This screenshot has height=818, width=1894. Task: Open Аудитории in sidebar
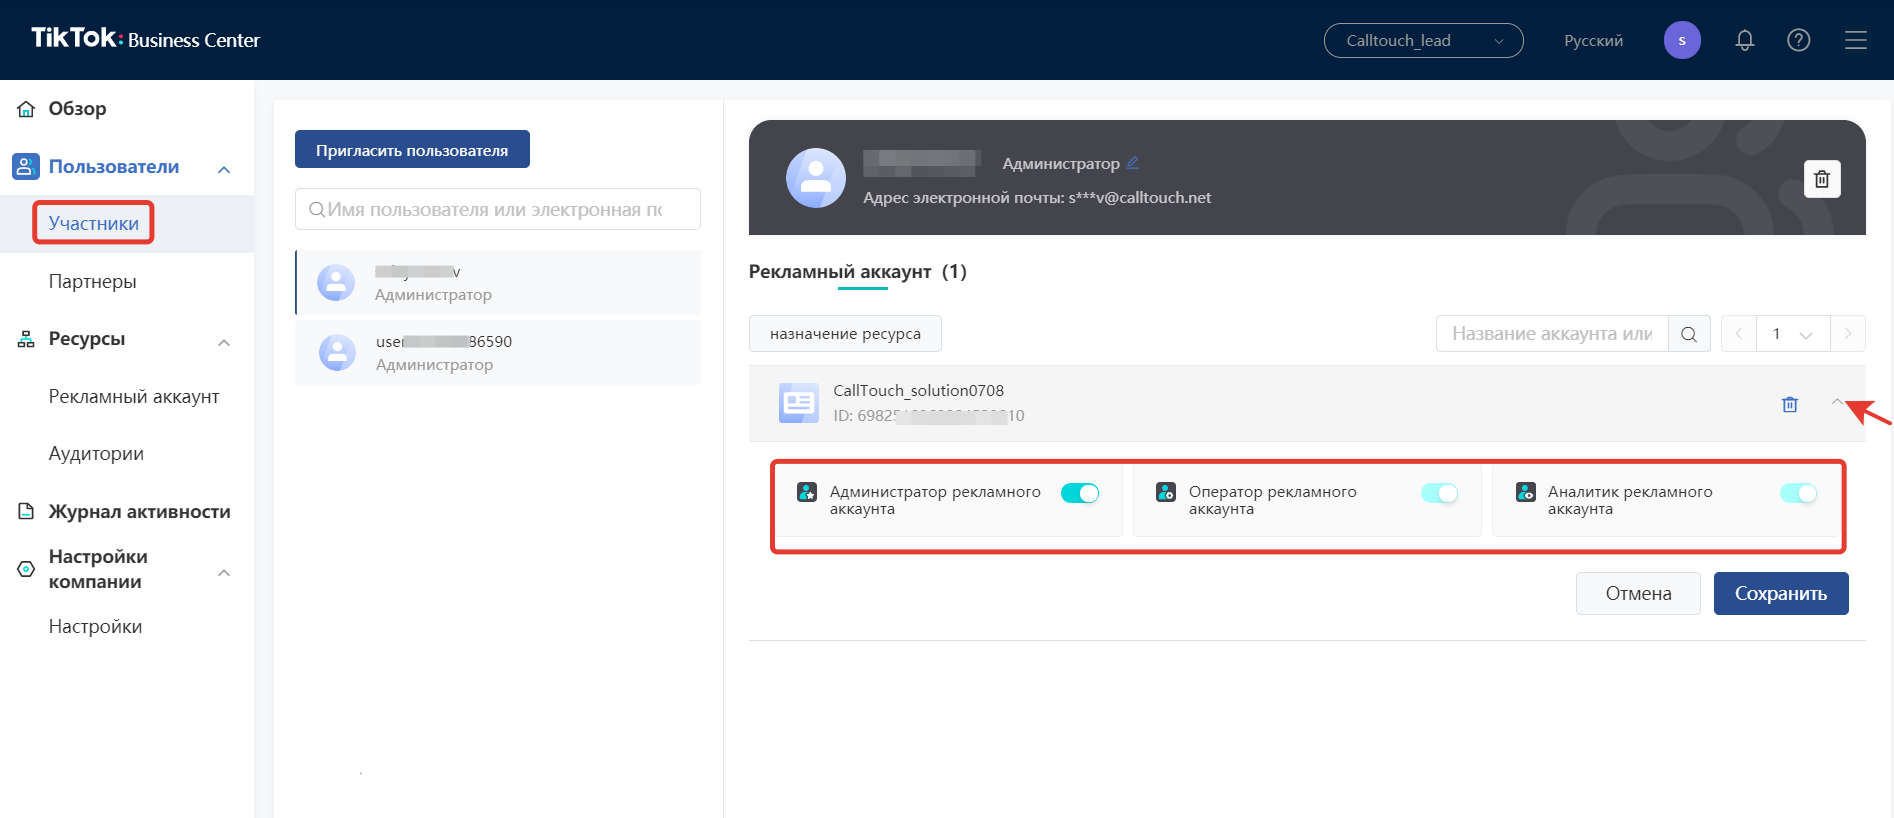coord(96,453)
